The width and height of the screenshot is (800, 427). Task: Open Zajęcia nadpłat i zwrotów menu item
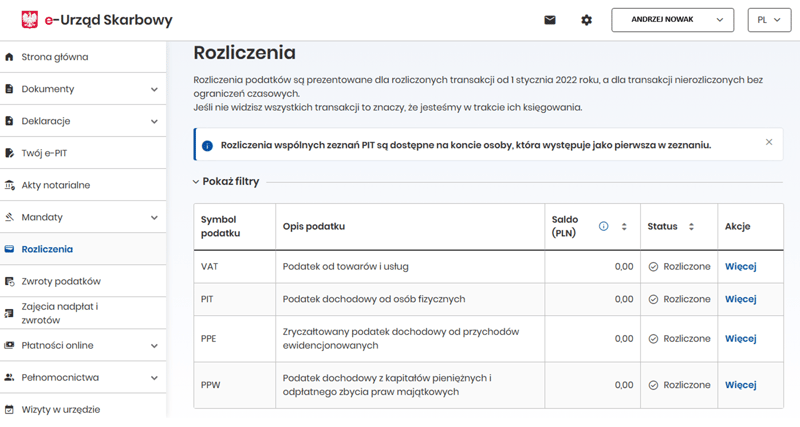tap(83, 313)
